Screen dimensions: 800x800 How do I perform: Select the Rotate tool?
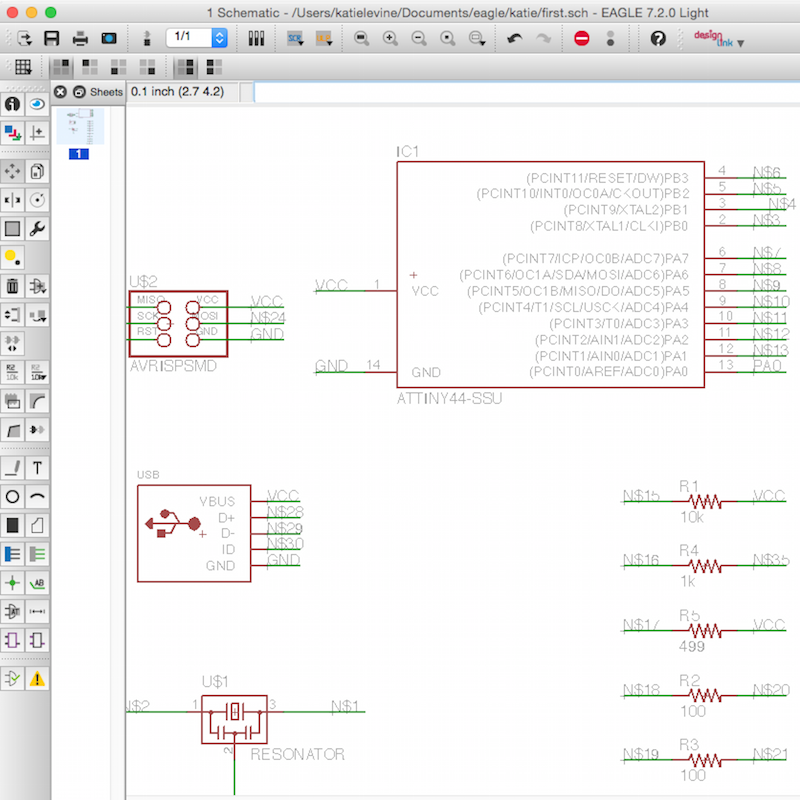click(x=37, y=200)
